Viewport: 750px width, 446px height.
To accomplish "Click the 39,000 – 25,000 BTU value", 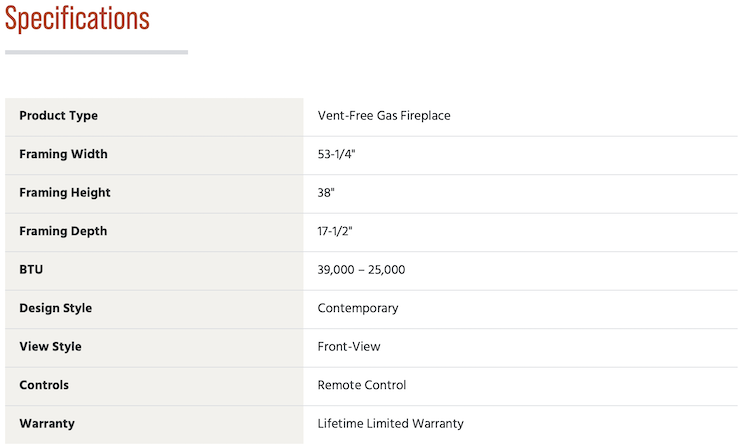I will coord(361,269).
